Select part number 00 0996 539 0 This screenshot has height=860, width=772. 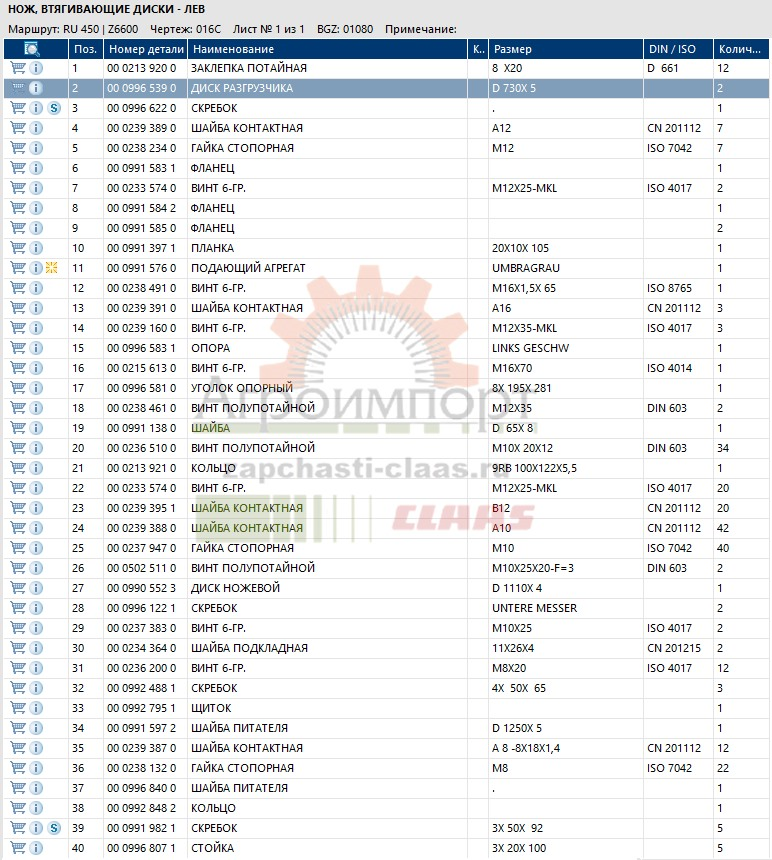point(141,88)
